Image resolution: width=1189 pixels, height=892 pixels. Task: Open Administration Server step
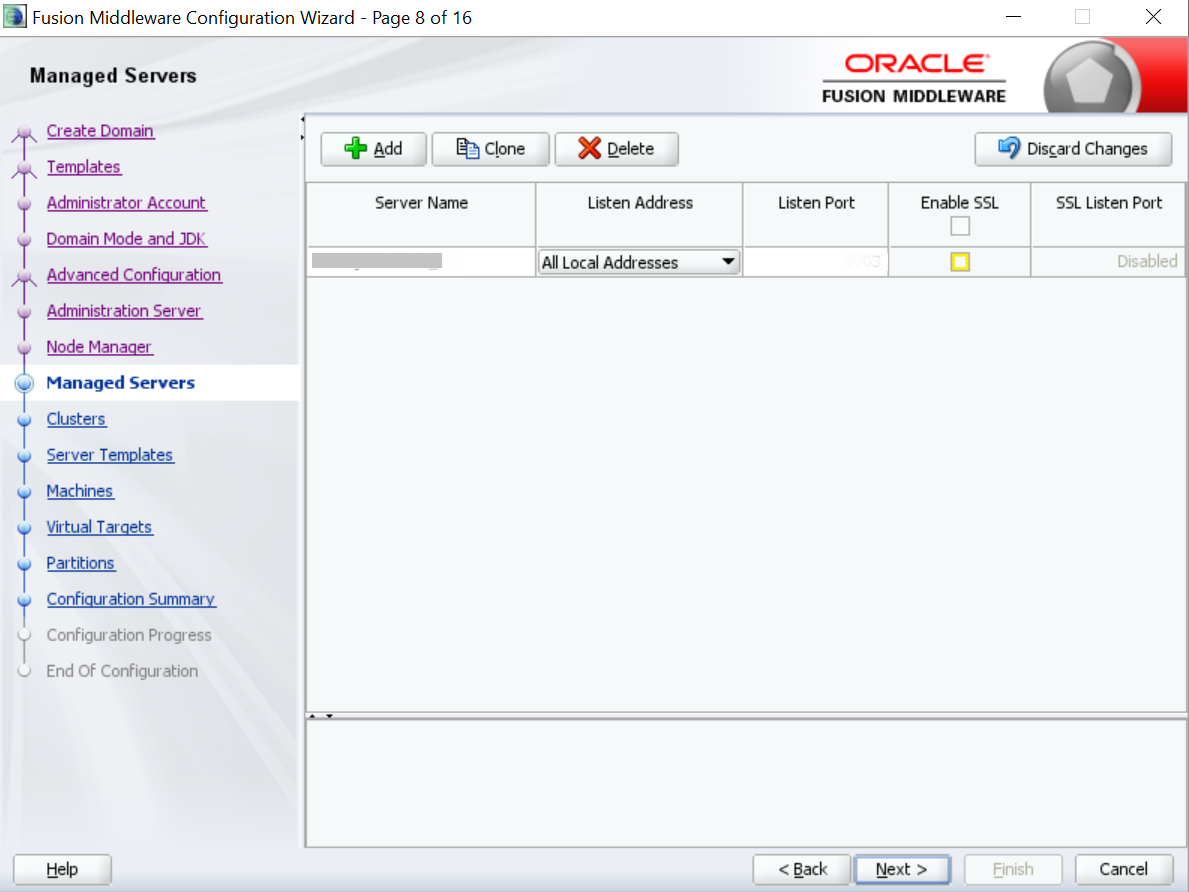124,311
